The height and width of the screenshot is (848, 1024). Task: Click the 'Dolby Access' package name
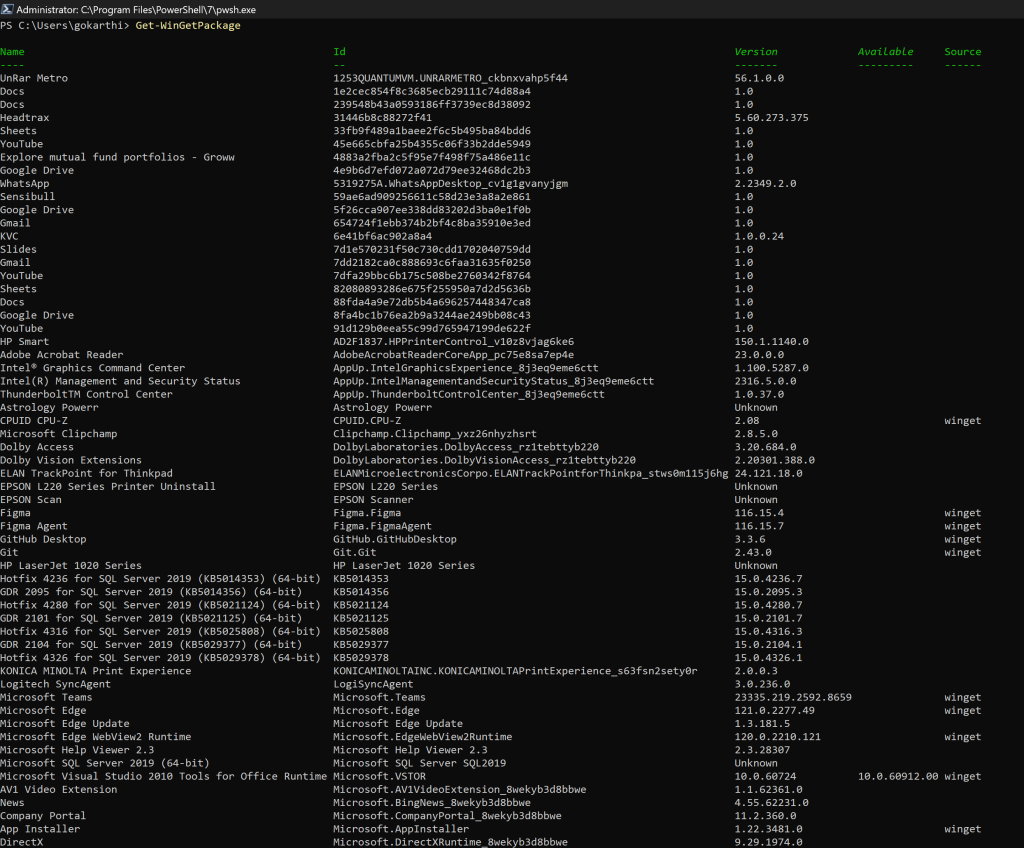[x=37, y=447]
